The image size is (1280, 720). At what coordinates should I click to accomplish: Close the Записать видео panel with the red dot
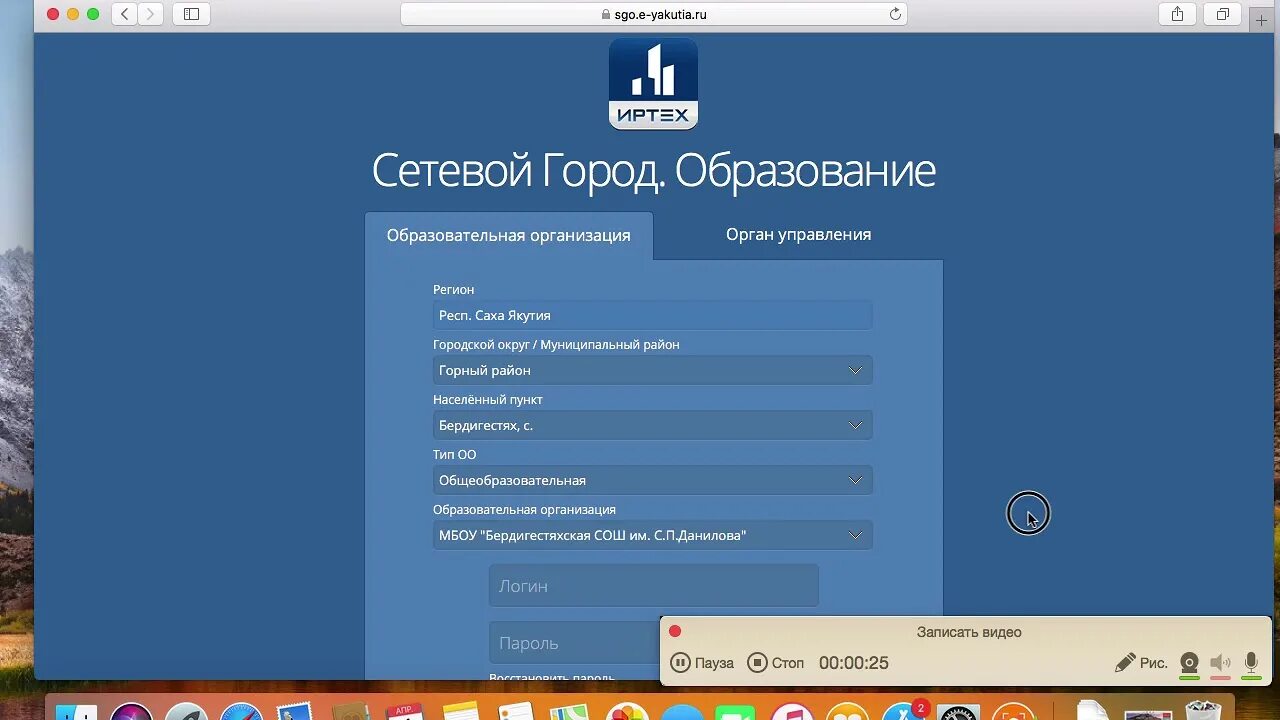point(675,631)
